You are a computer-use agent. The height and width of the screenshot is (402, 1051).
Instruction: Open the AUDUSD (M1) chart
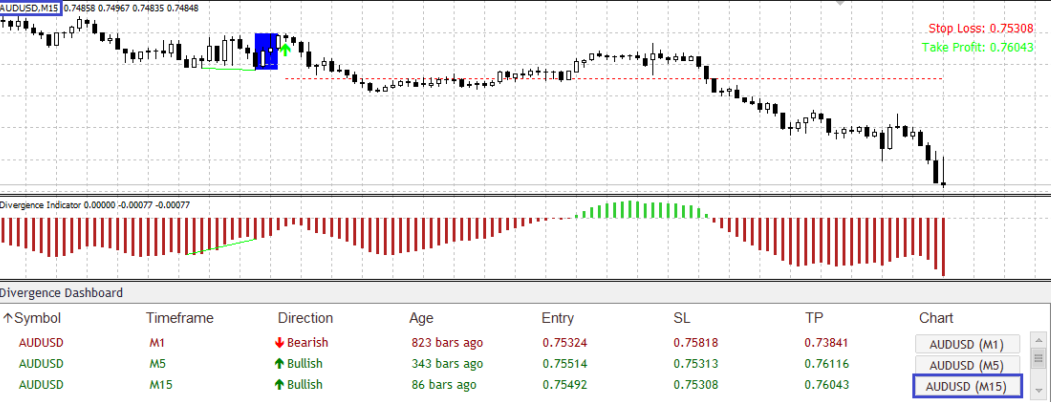pos(966,344)
